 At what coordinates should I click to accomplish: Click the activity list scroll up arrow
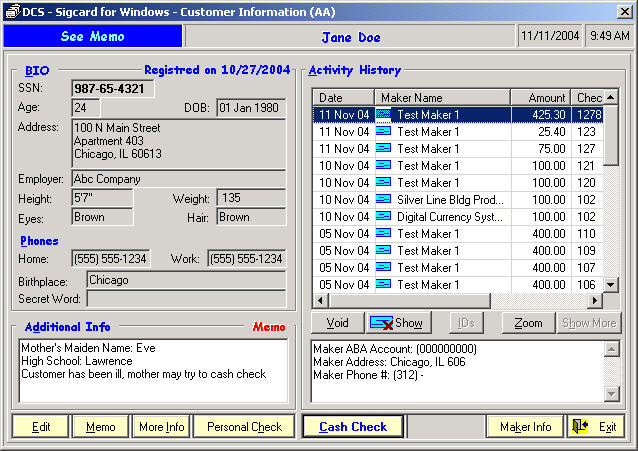[x=610, y=97]
